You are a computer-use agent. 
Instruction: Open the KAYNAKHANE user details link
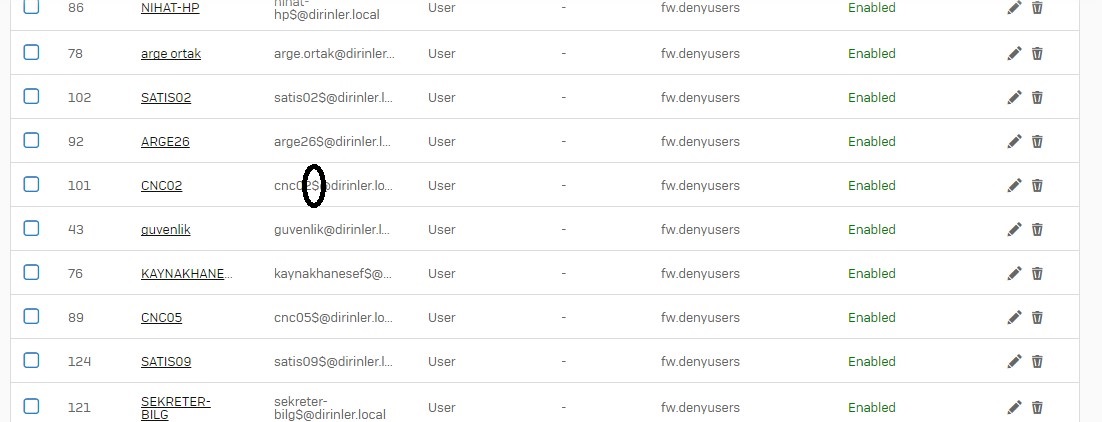click(x=186, y=274)
